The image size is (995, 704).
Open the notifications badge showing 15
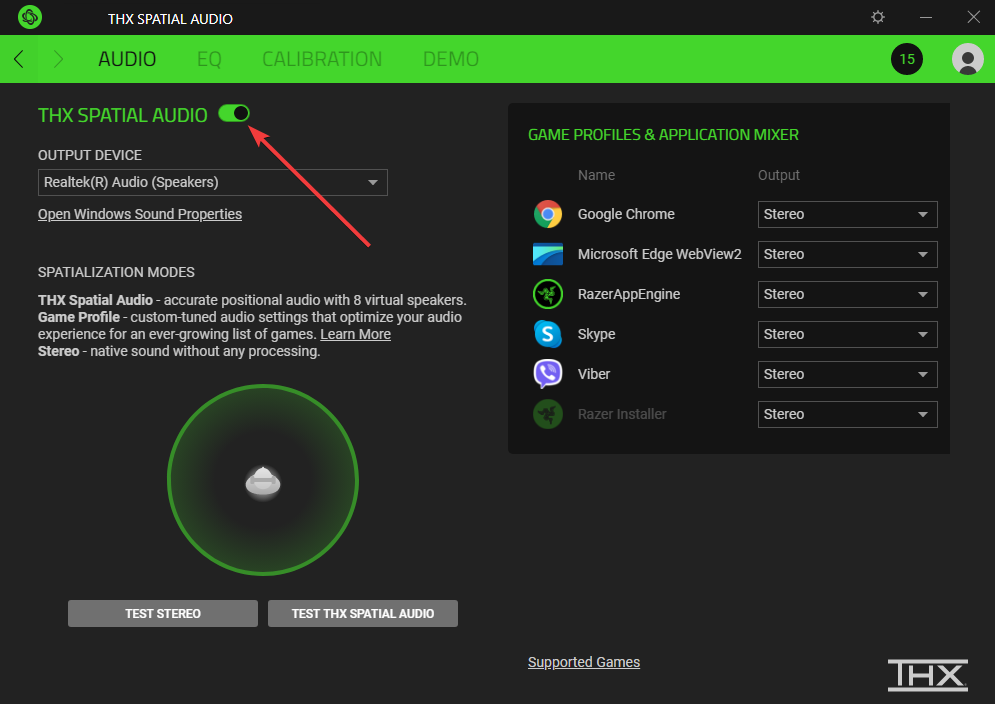tap(907, 59)
